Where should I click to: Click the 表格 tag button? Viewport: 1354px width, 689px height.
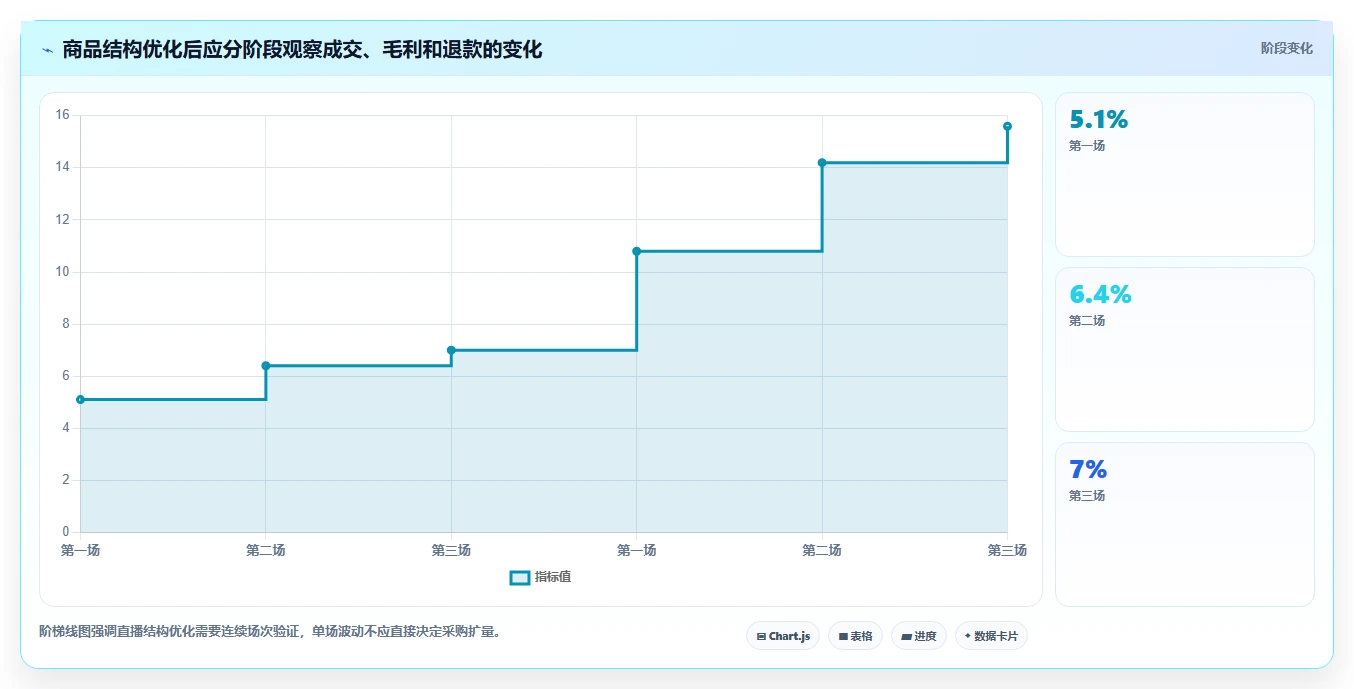tap(855, 636)
